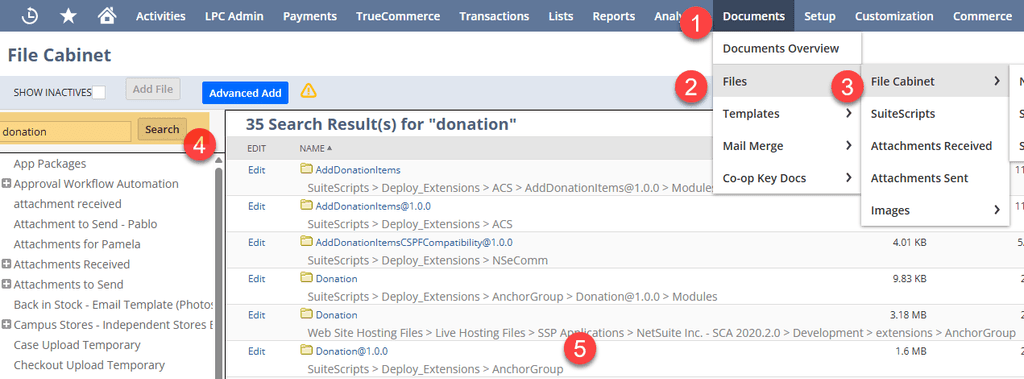Viewport: 1024px width, 379px height.
Task: Click folder icon beside Donation@1.0.0
Action: point(306,350)
